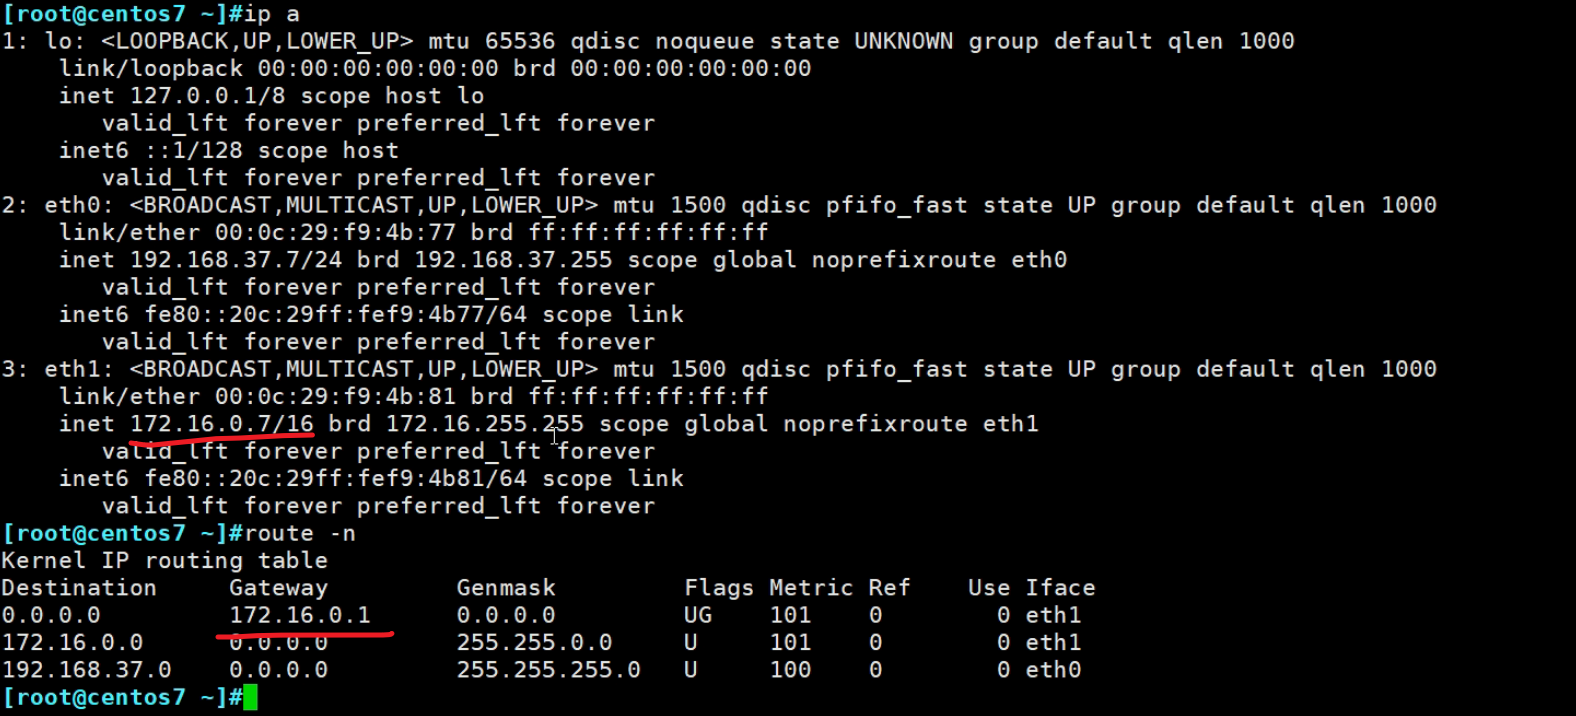Click the destination 192.168.37.0 route entry

click(87, 670)
